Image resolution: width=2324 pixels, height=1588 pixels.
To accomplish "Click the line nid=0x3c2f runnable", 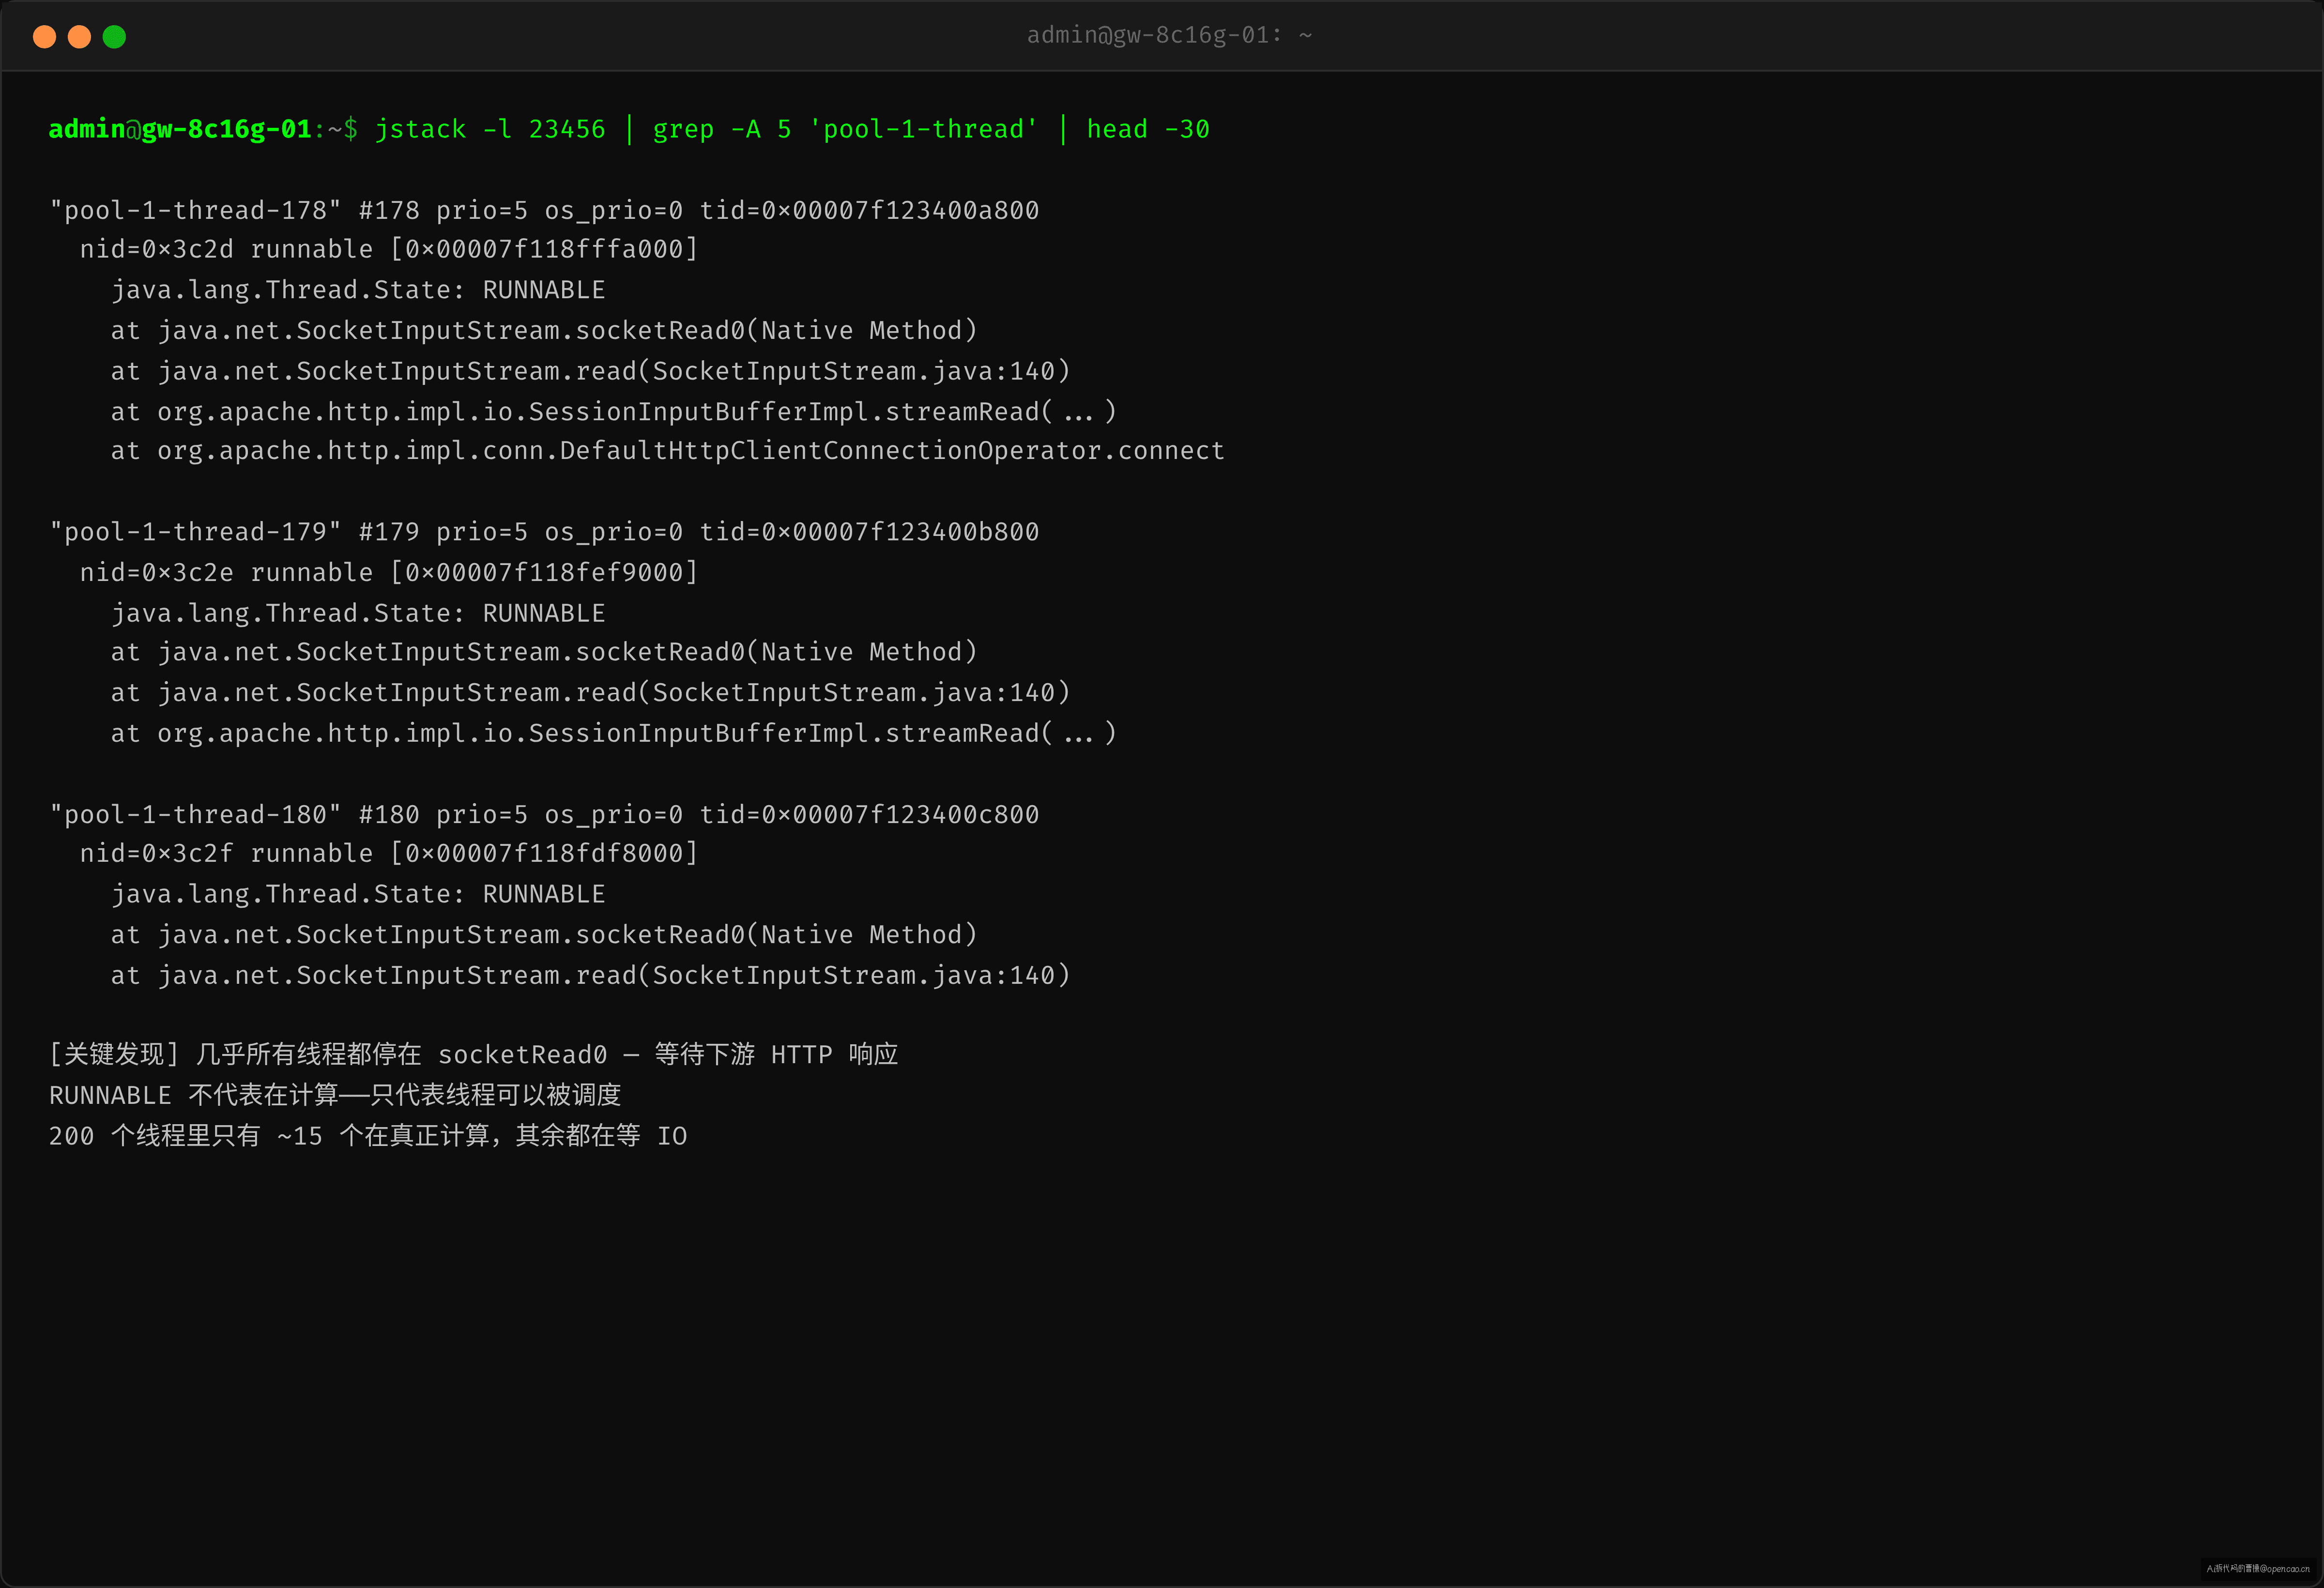I will coord(388,853).
